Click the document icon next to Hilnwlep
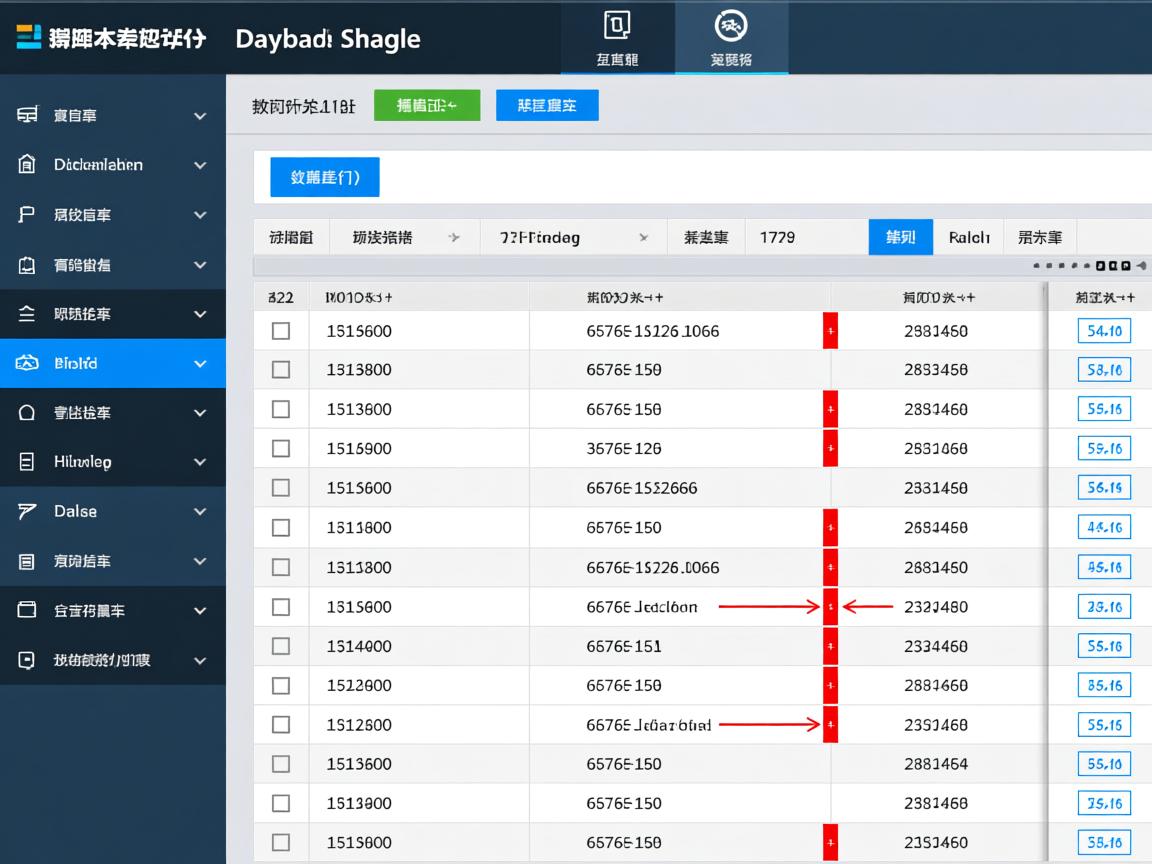Image resolution: width=1152 pixels, height=864 pixels. pos(27,462)
